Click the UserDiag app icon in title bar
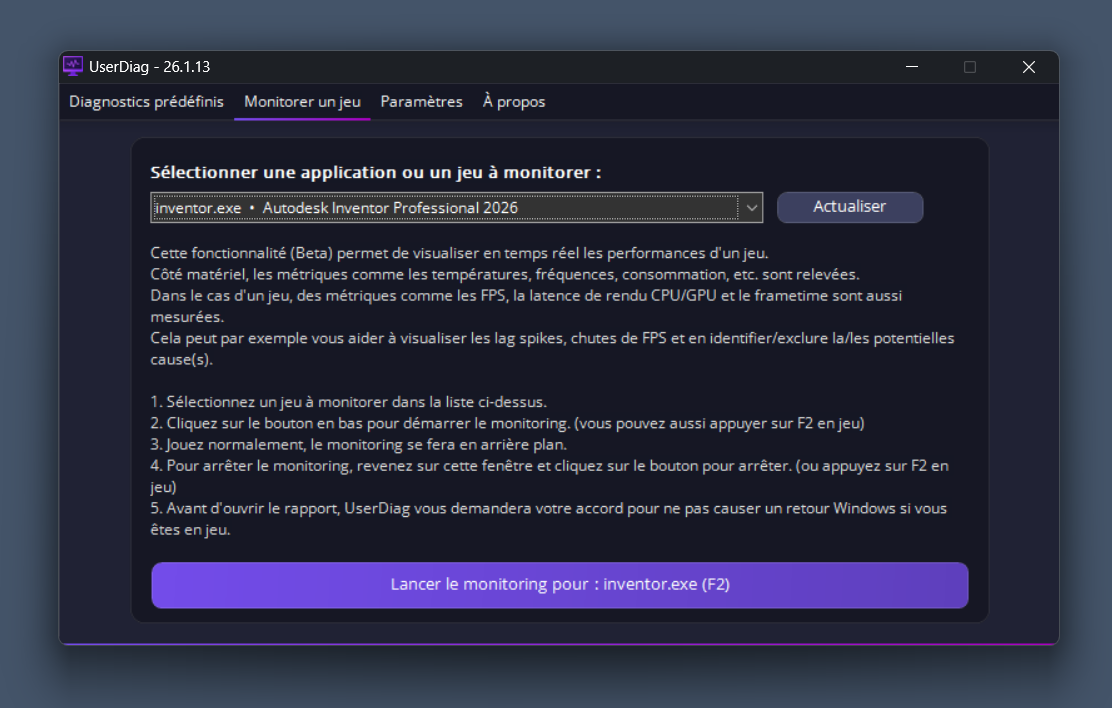The height and width of the screenshot is (708, 1112). (73, 67)
